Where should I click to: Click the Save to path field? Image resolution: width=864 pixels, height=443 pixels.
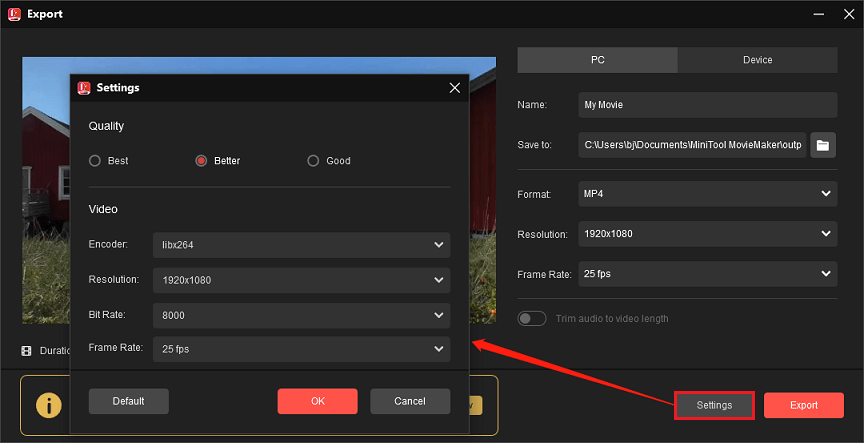pos(692,145)
